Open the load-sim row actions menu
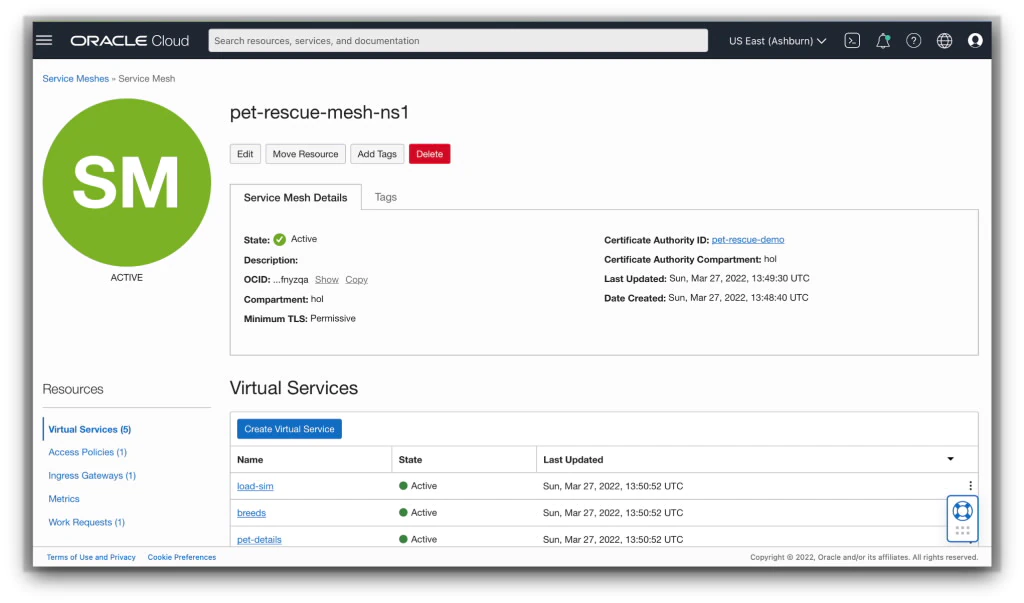1024x603 pixels. pos(970,486)
